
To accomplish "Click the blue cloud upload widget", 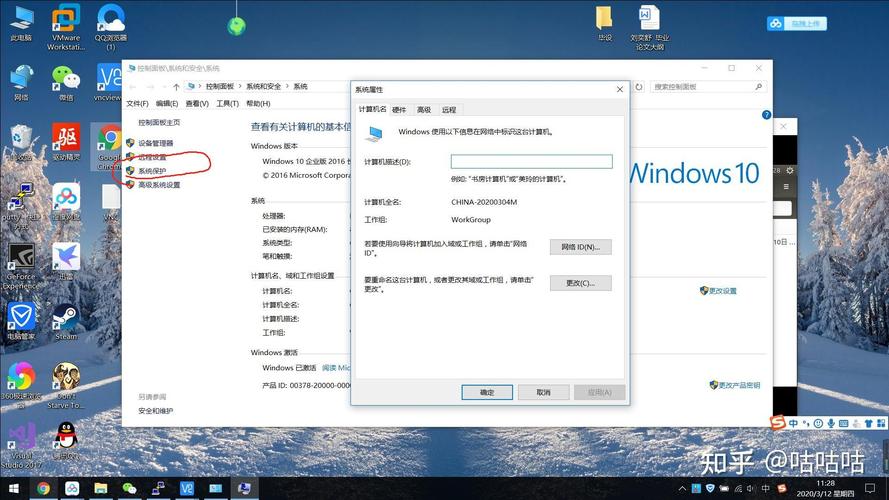I will (x=797, y=23).
